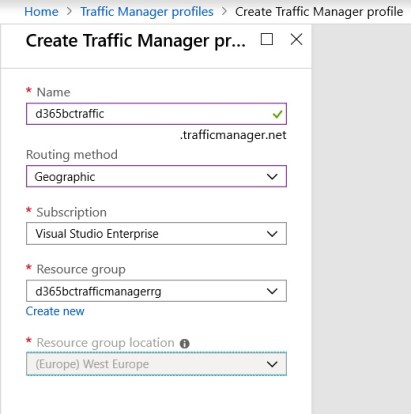Open the Routing method dropdown showing Geographic

click(156, 176)
